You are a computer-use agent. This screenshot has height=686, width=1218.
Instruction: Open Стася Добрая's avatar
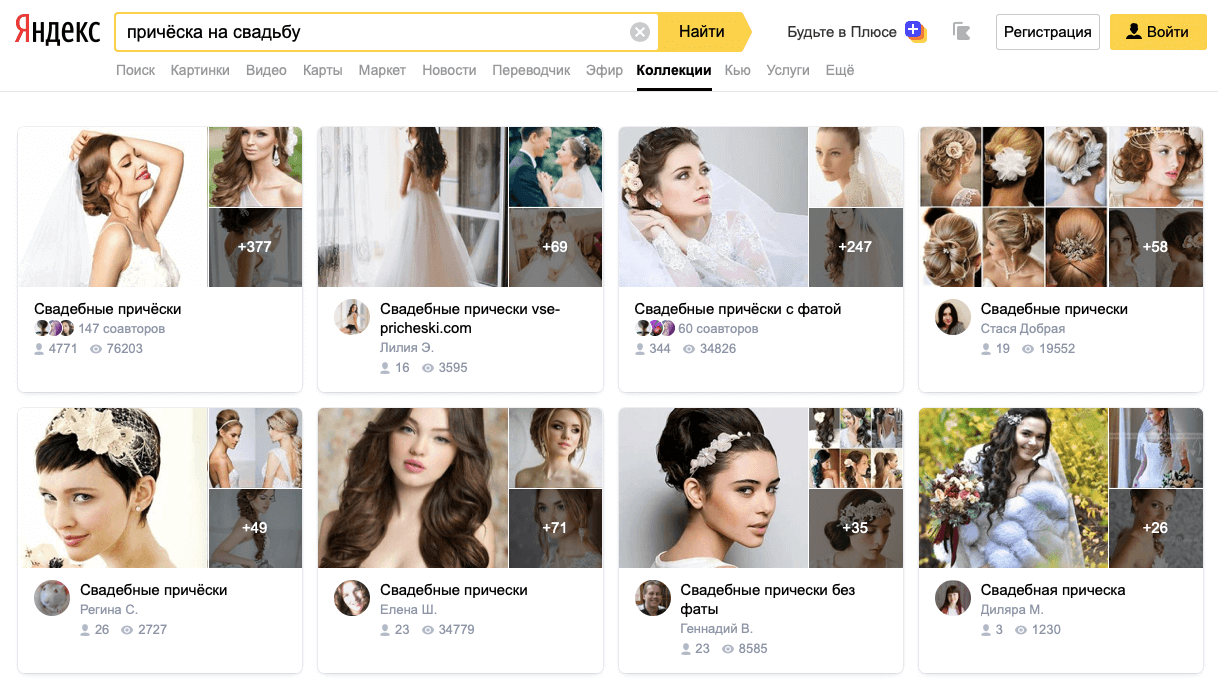tap(953, 317)
